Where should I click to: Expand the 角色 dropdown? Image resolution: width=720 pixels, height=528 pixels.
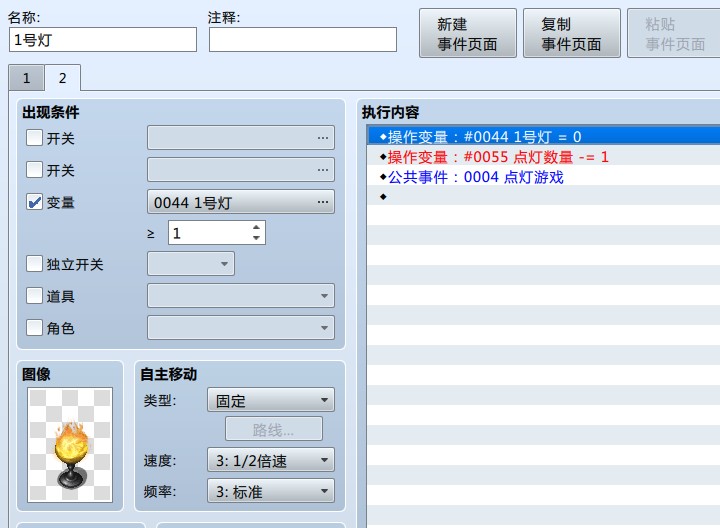point(241,328)
